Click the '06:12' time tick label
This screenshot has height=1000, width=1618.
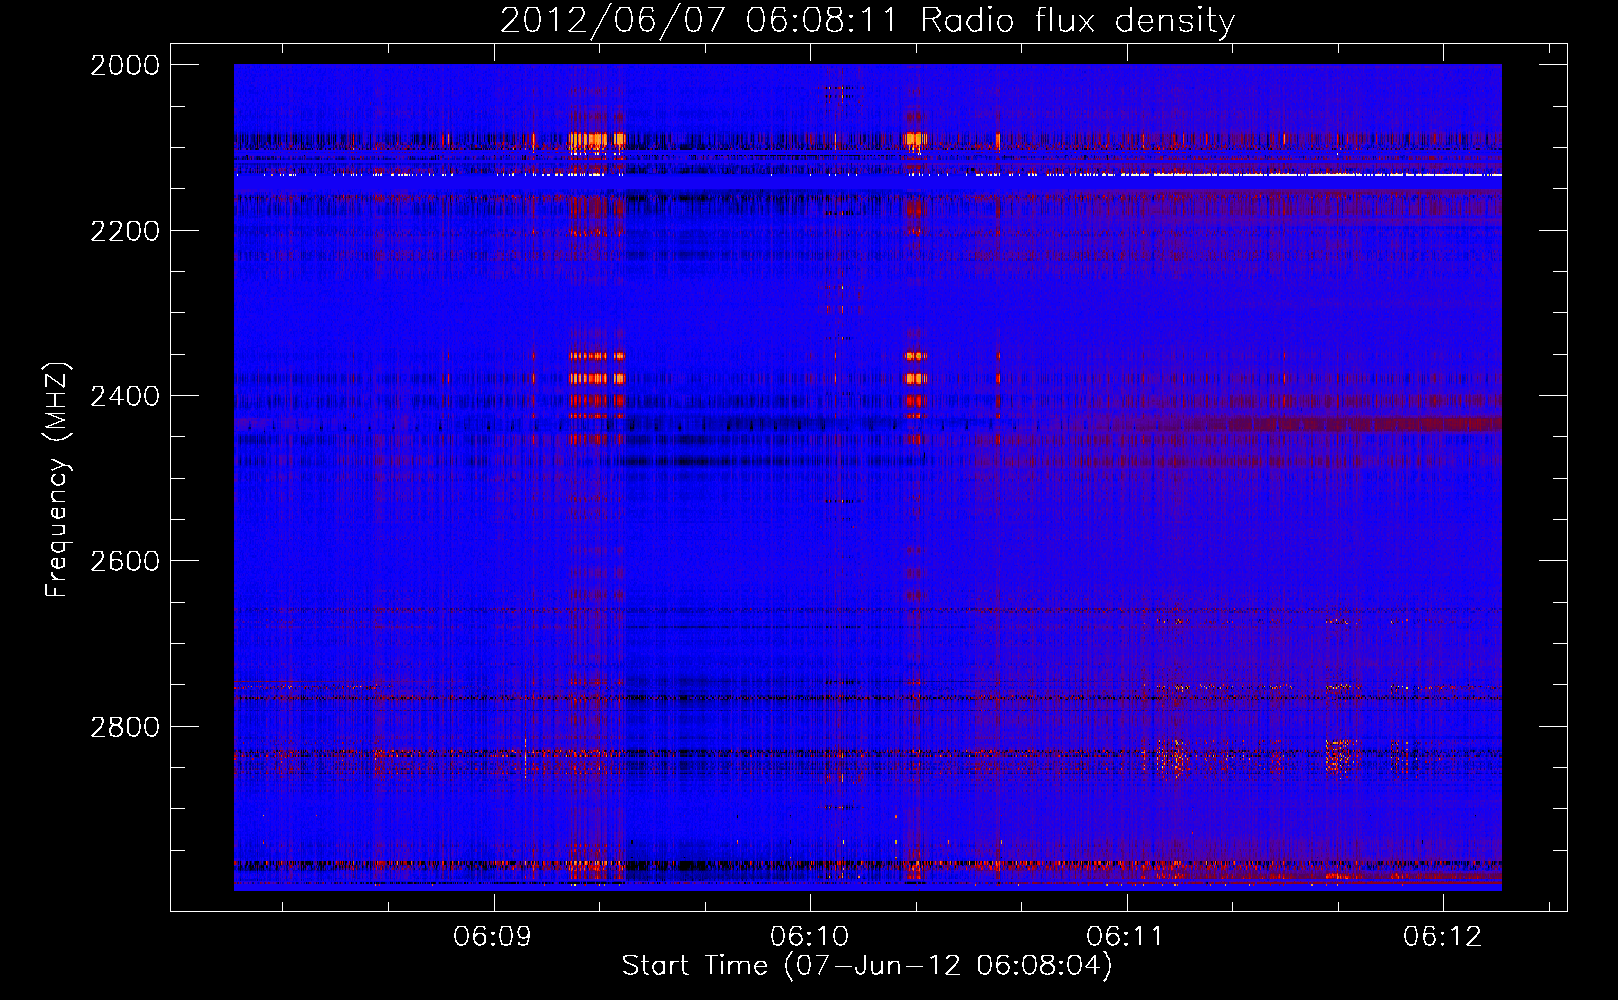click(x=1442, y=937)
